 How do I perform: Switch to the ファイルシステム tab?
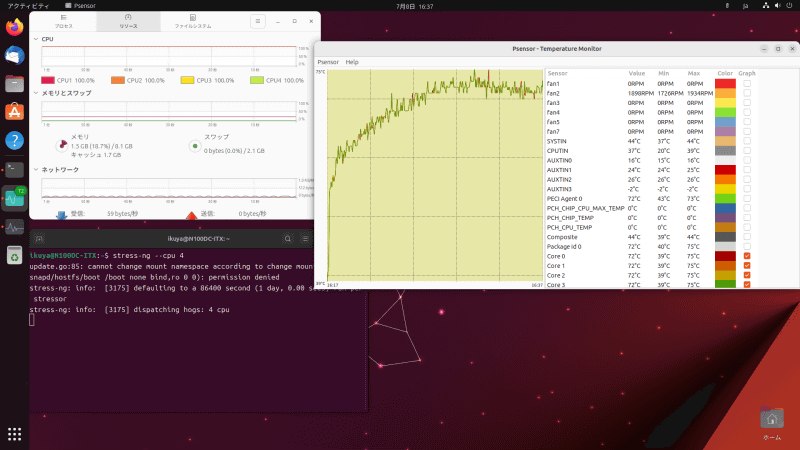pos(193,21)
